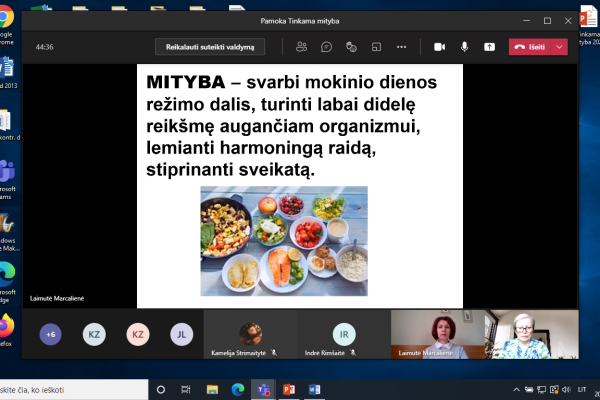Switch to Teams in the taskbar
This screenshot has height=400, width=600.
[263, 390]
